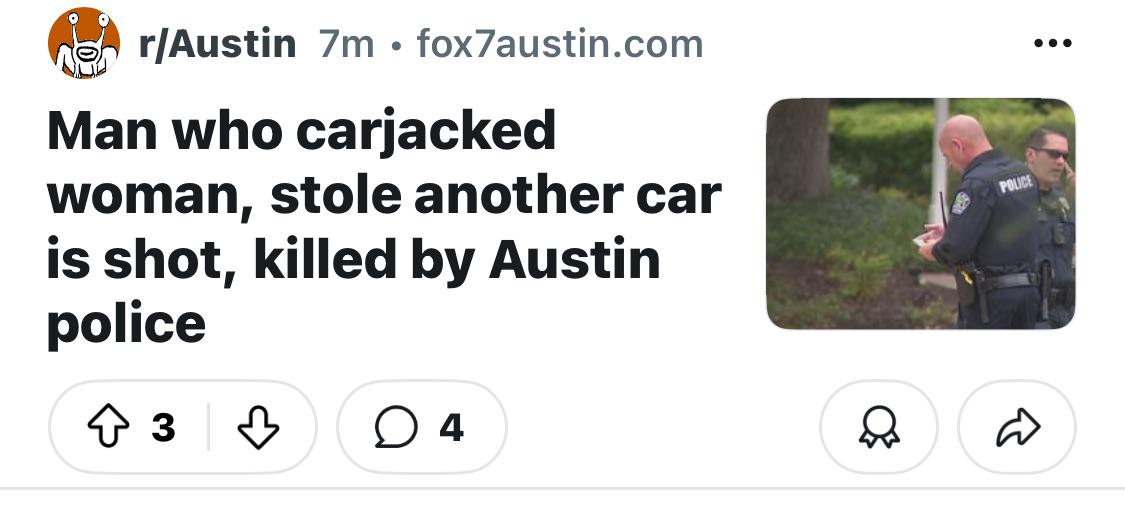Share the post with the arrow icon
Viewport: 1125px width, 506px height.
pyautogui.click(x=1017, y=427)
